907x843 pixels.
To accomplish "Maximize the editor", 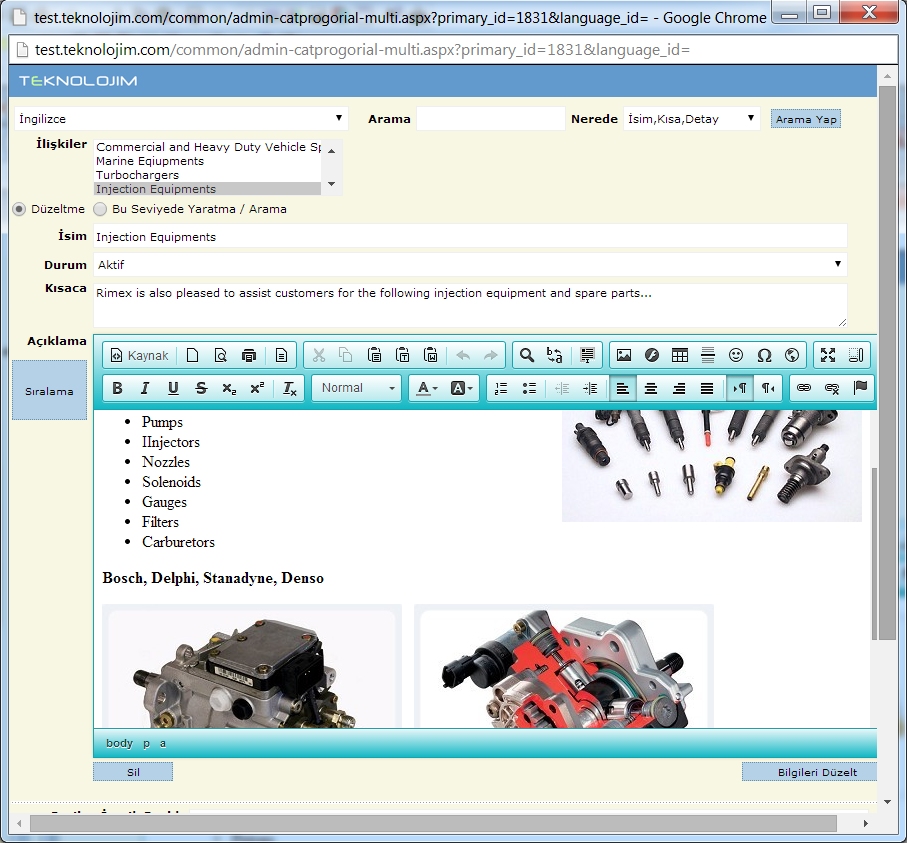I will [x=828, y=355].
